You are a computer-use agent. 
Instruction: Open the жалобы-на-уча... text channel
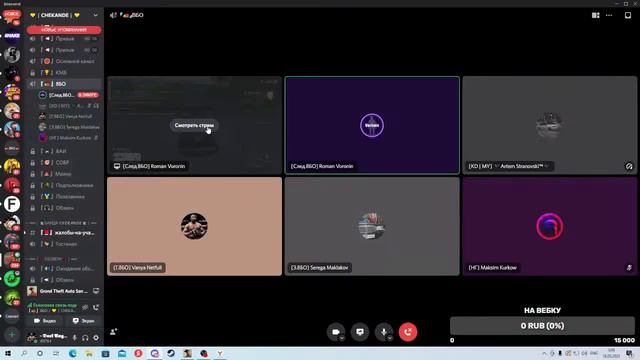point(63,233)
